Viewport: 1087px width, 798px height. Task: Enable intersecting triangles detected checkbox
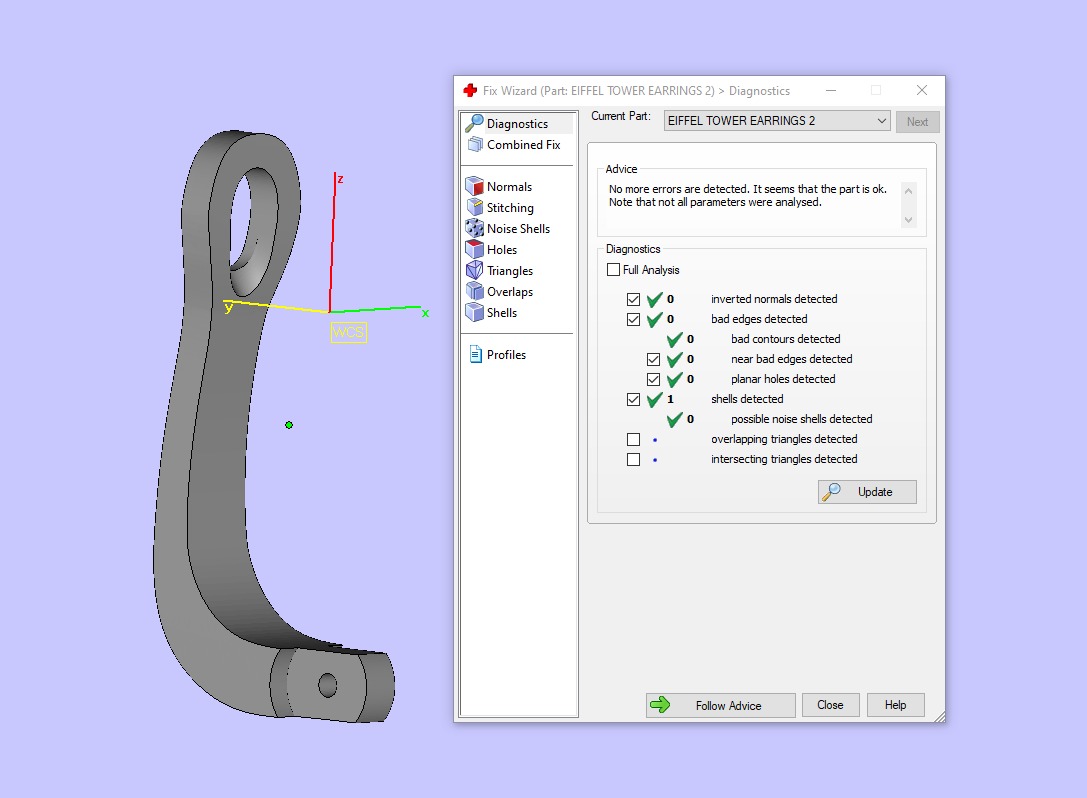coord(633,460)
